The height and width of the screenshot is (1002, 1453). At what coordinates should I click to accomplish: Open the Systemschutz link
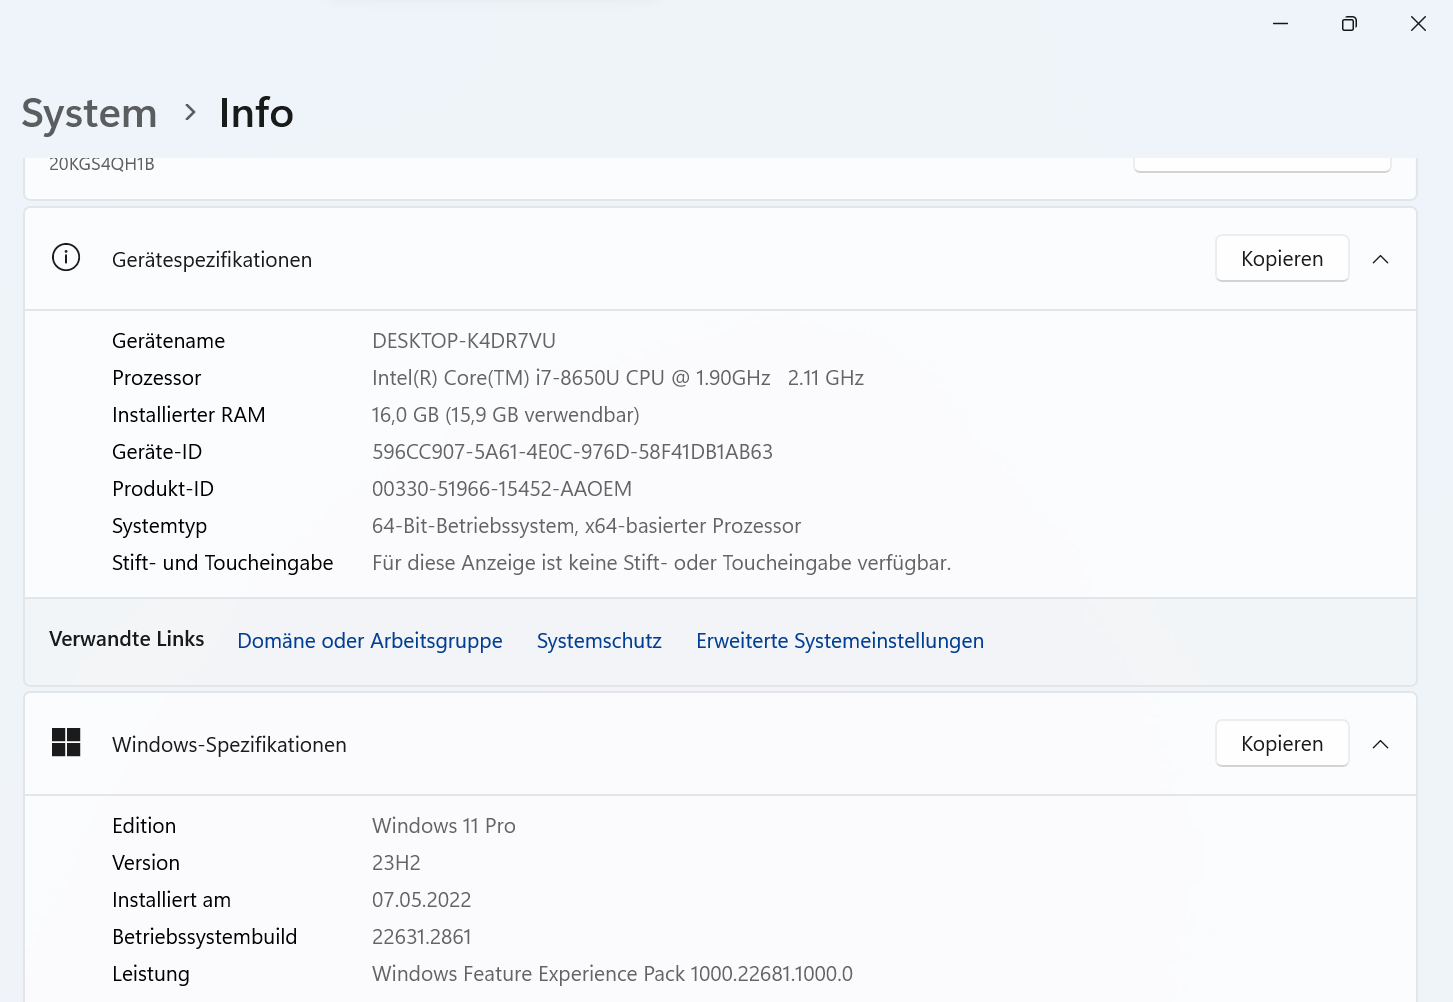(x=599, y=641)
